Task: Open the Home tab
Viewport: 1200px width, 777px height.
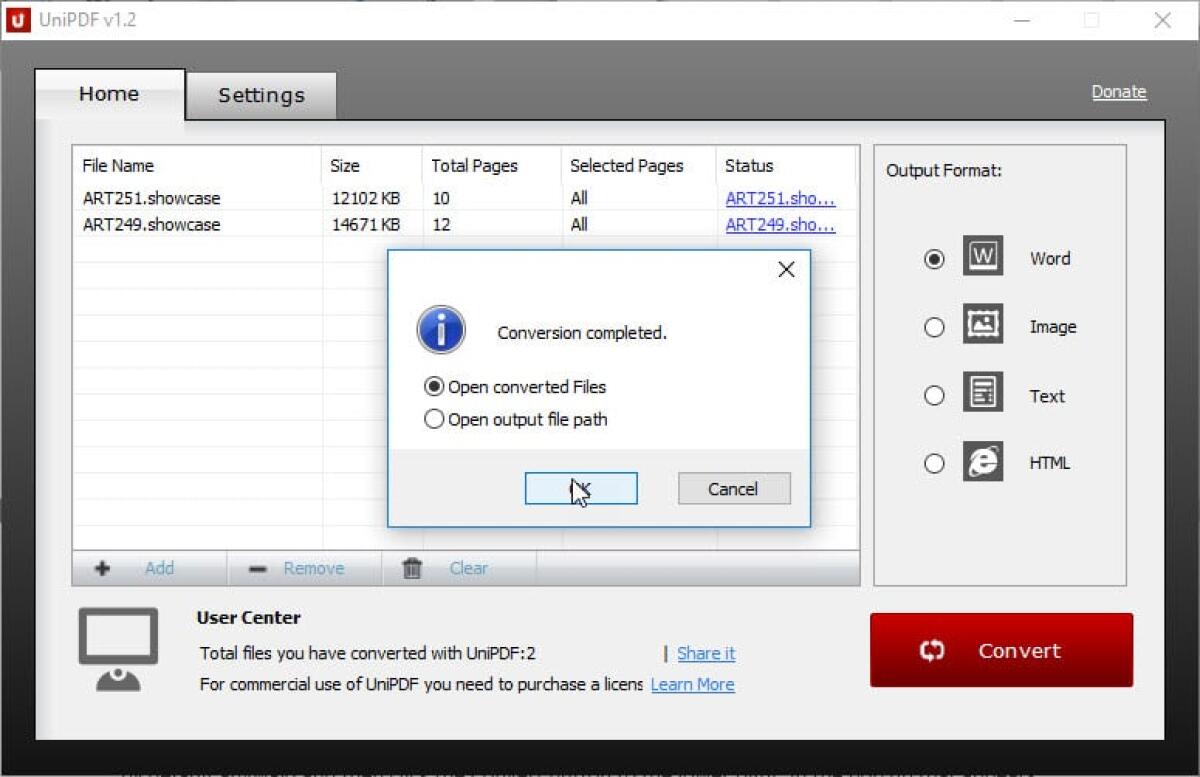Action: [x=109, y=93]
